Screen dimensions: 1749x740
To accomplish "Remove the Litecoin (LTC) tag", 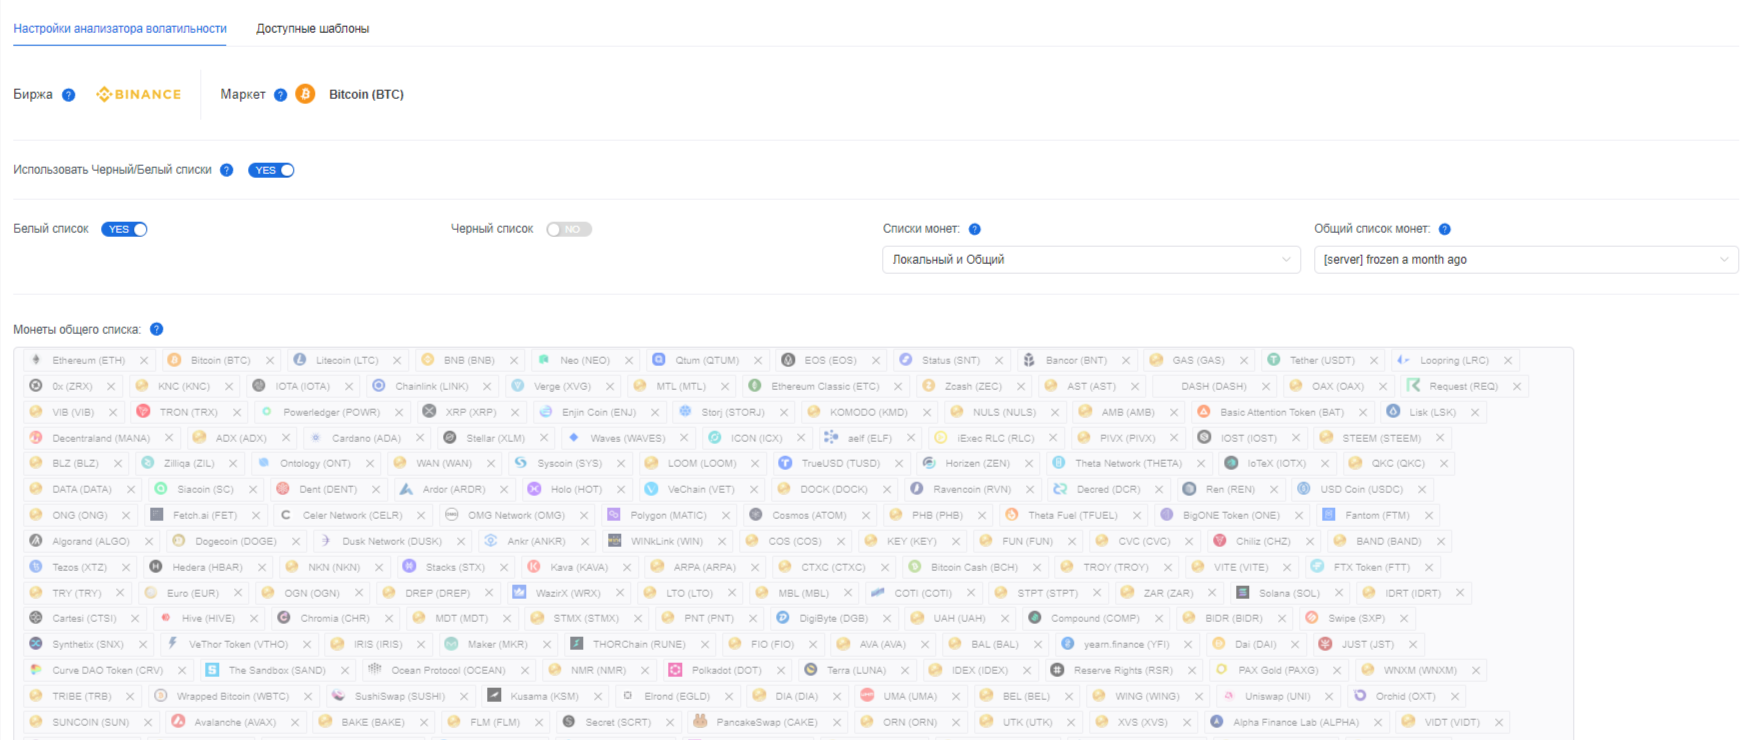I will point(397,360).
